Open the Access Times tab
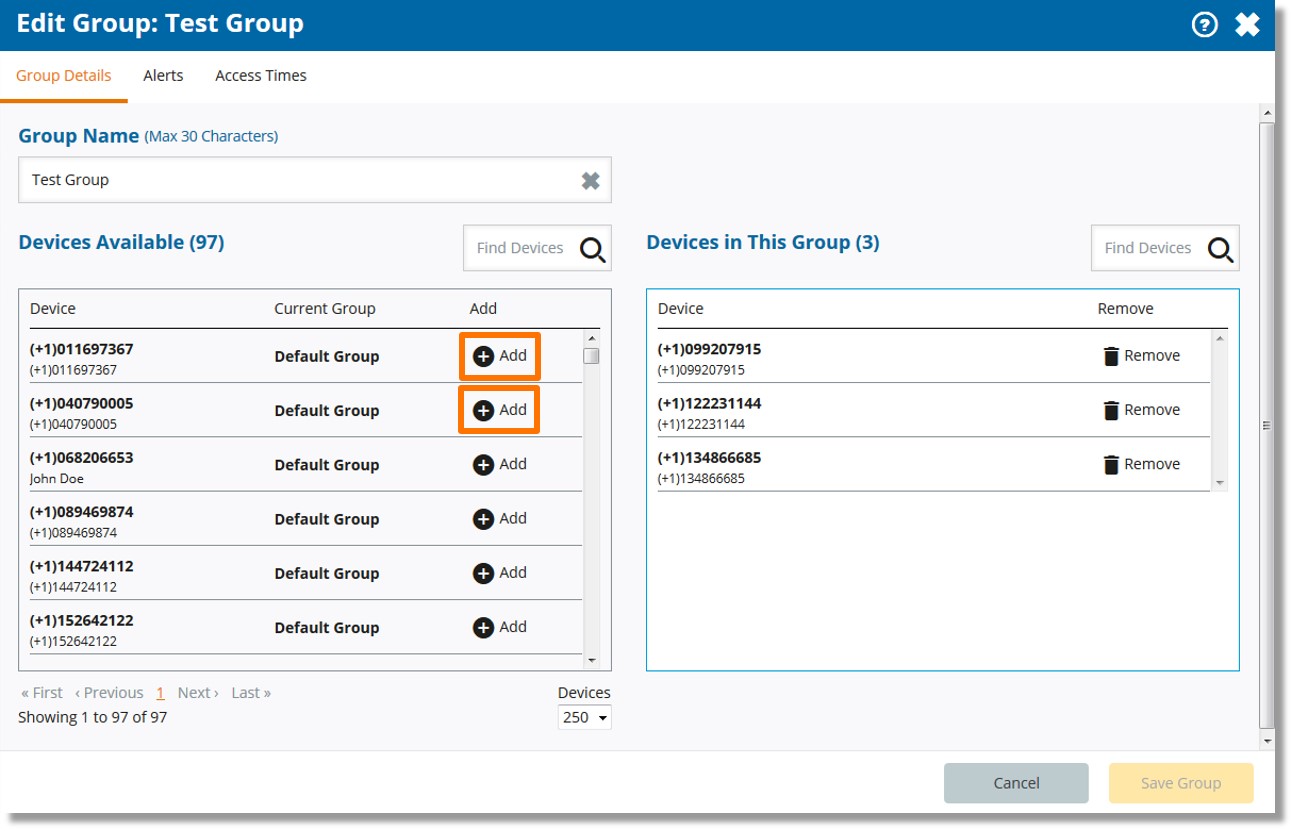Viewport: 1293px width, 831px height. 261,76
